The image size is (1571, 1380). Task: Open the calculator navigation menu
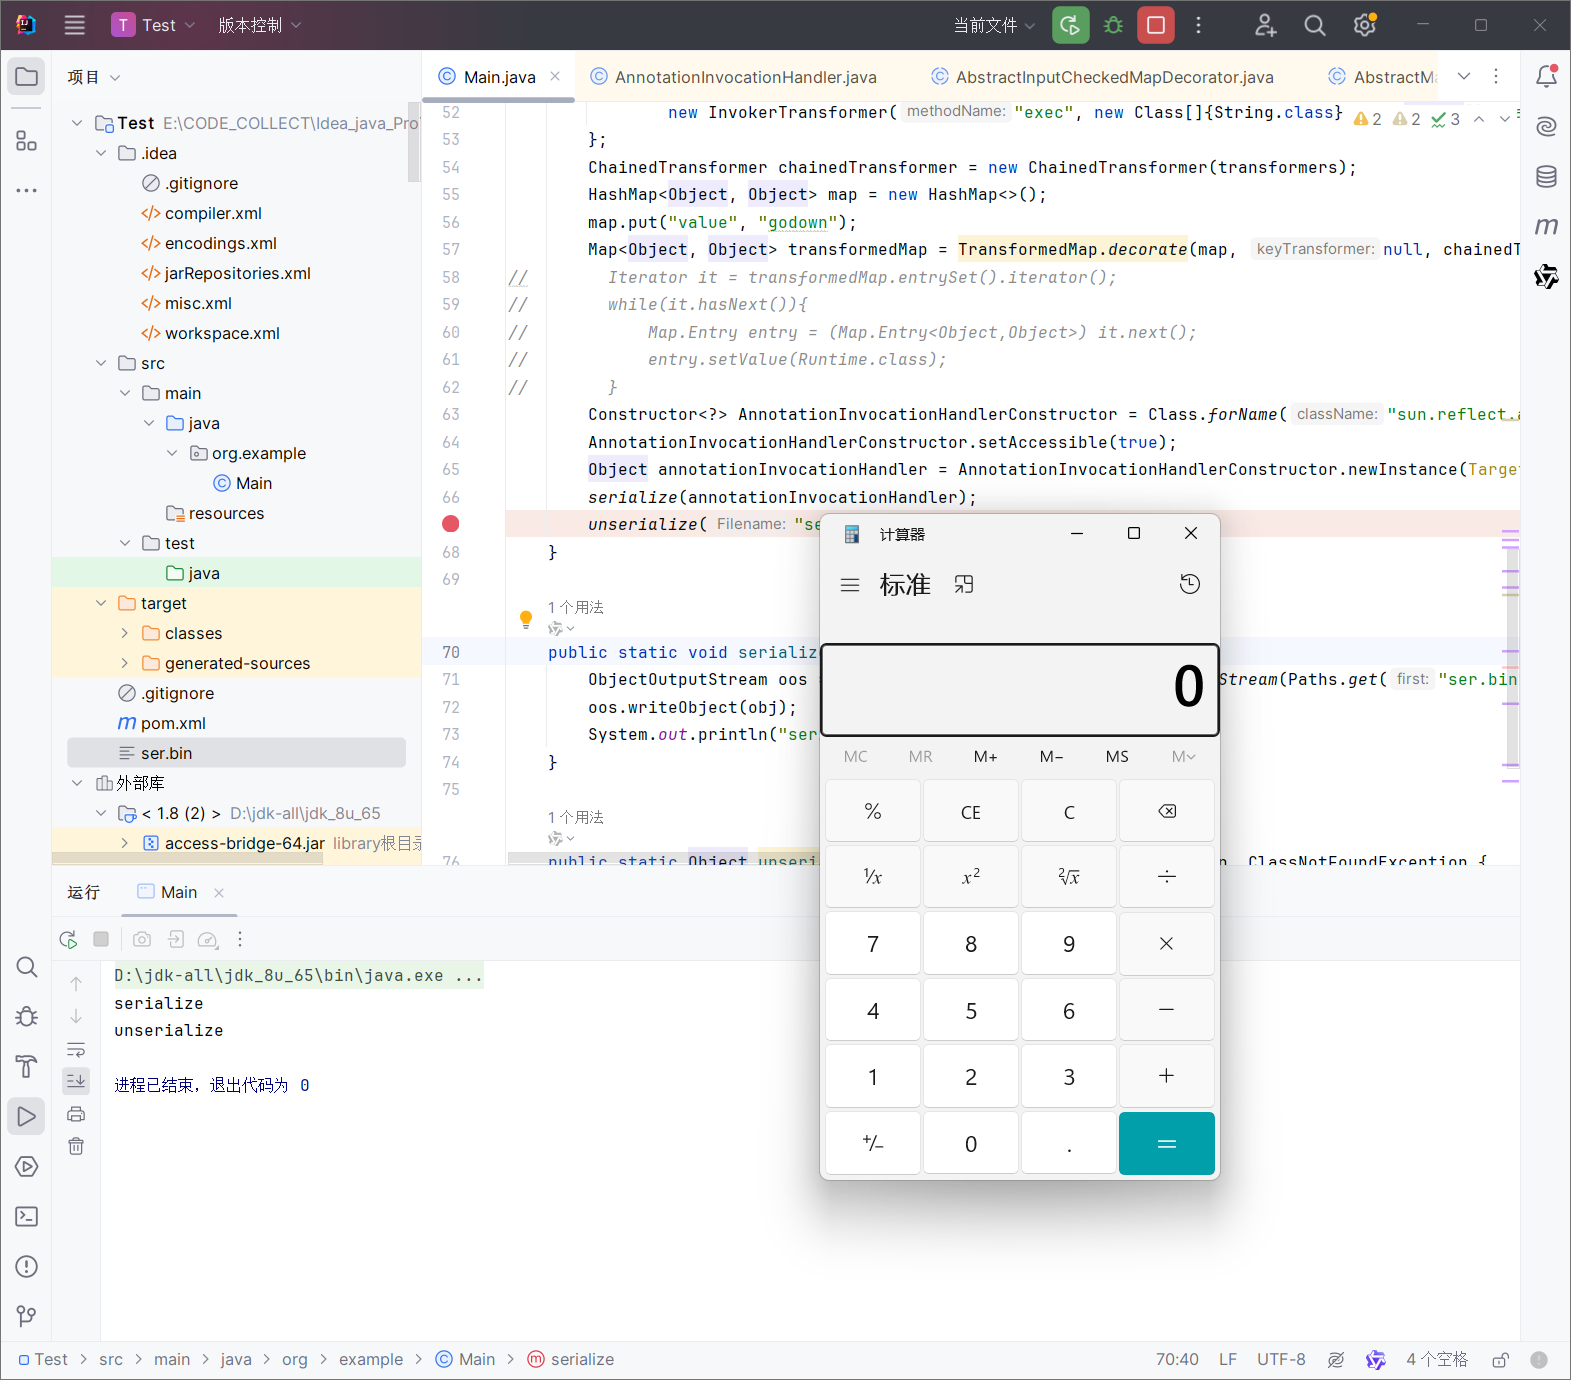[850, 584]
